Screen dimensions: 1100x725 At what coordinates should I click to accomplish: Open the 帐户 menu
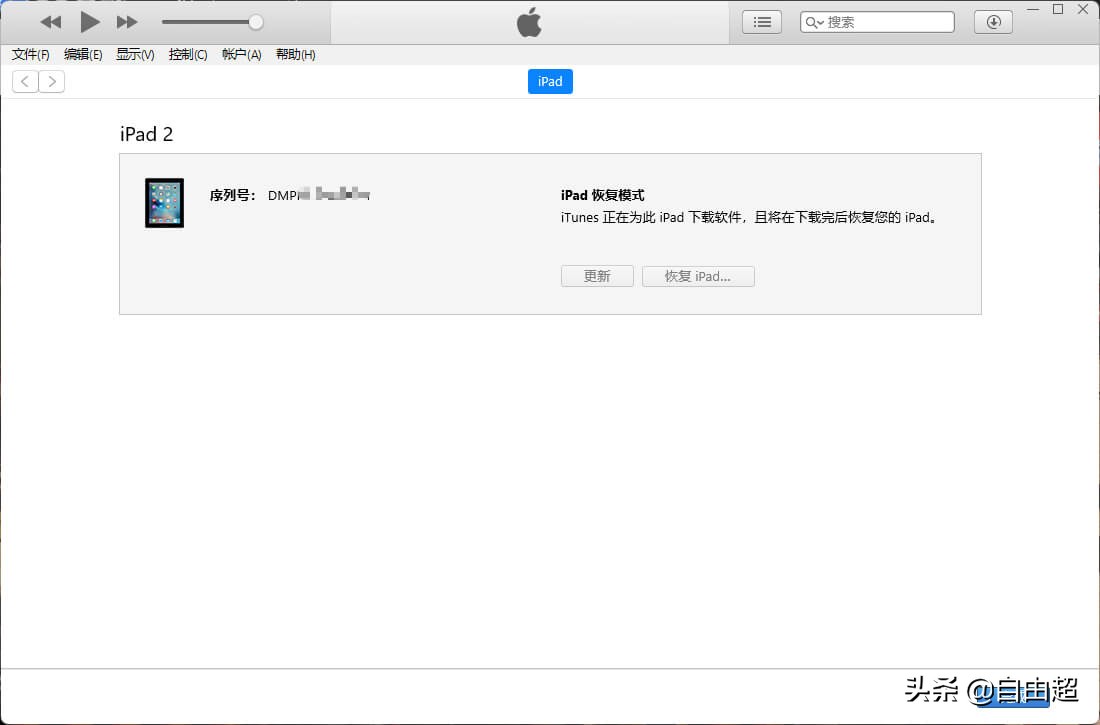point(240,55)
